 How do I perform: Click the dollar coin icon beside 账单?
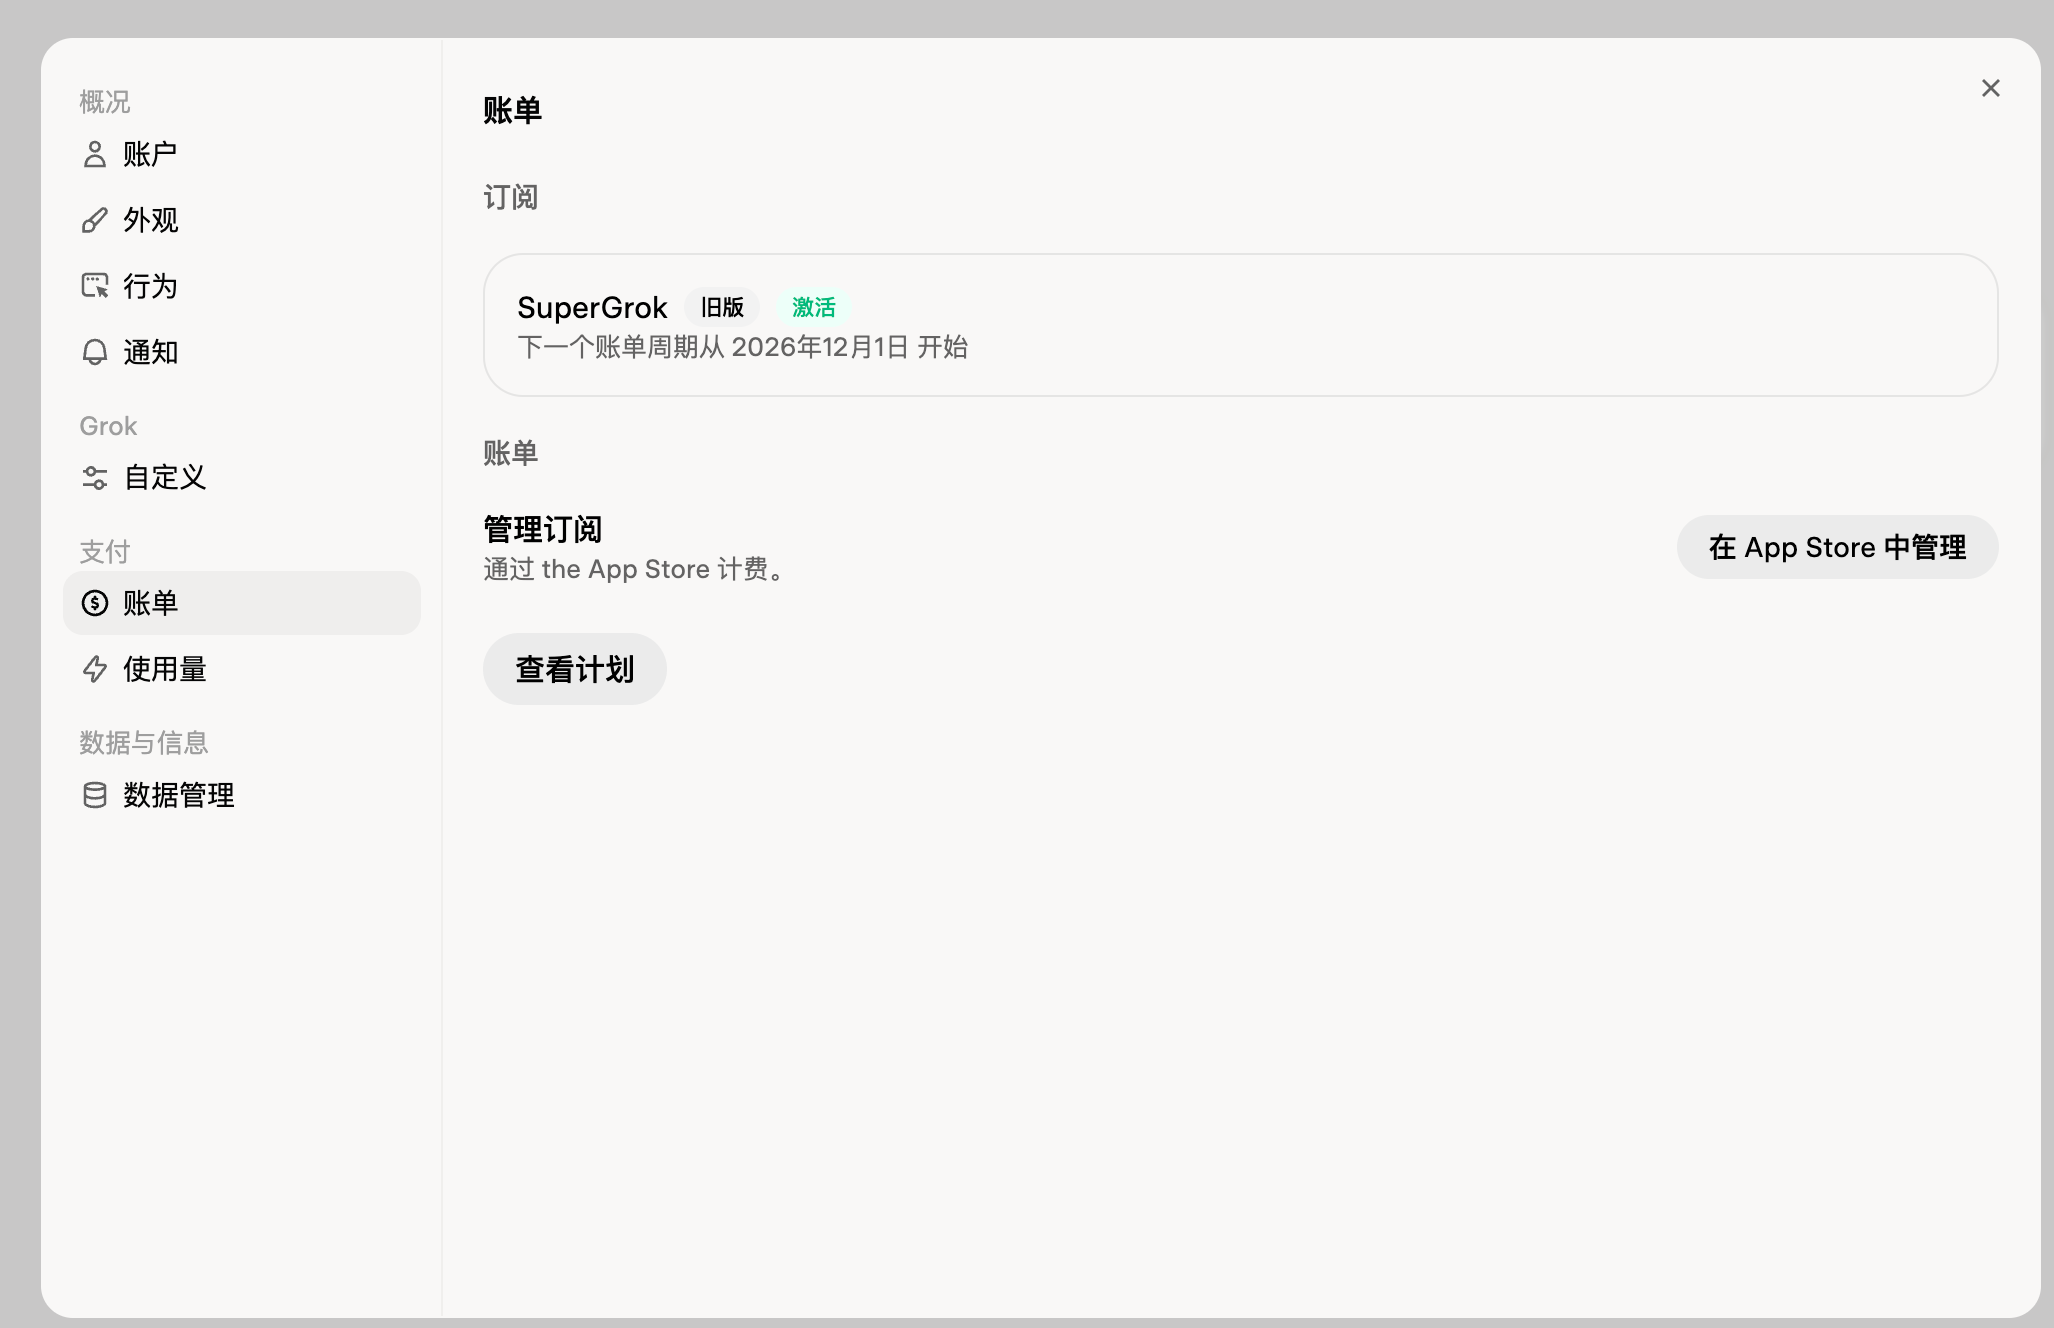[x=95, y=603]
